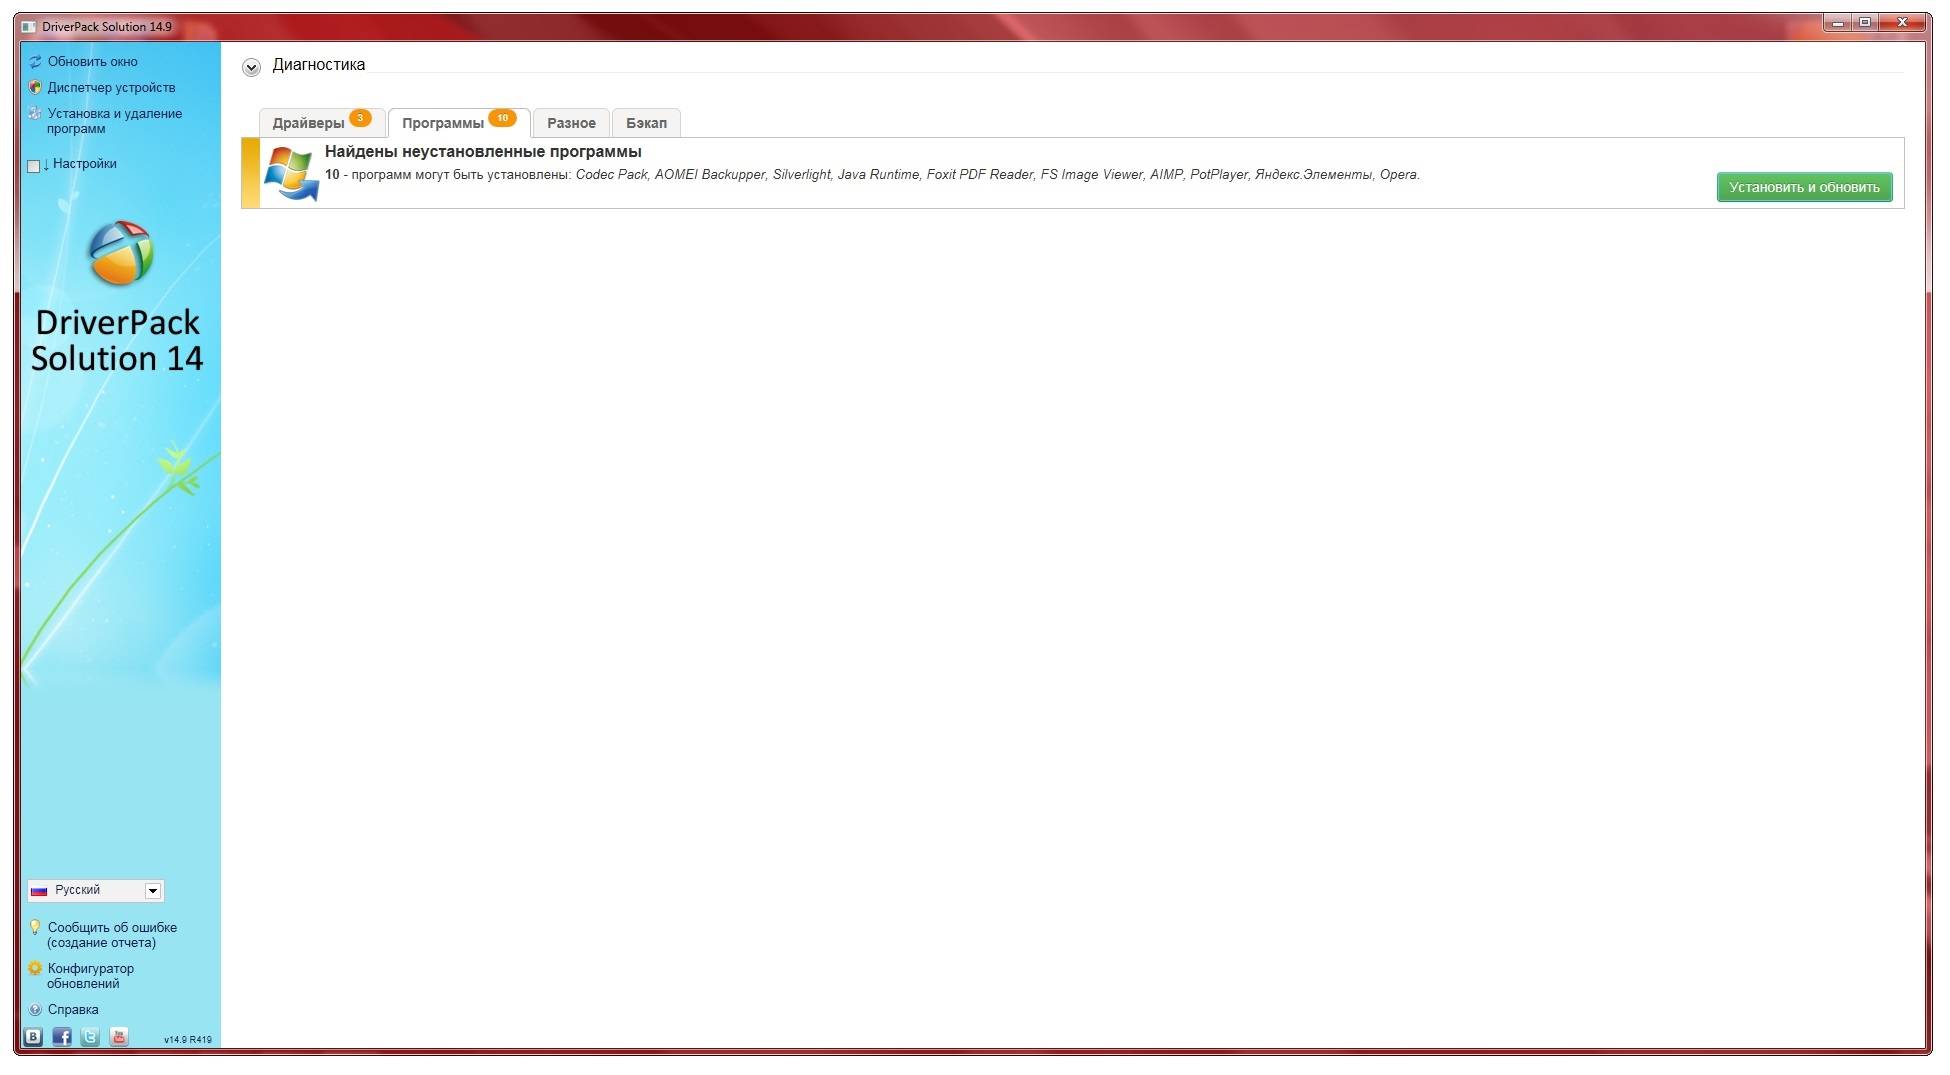The height and width of the screenshot is (1075, 1950).
Task: Click the Russian flag icon
Action: [39, 891]
